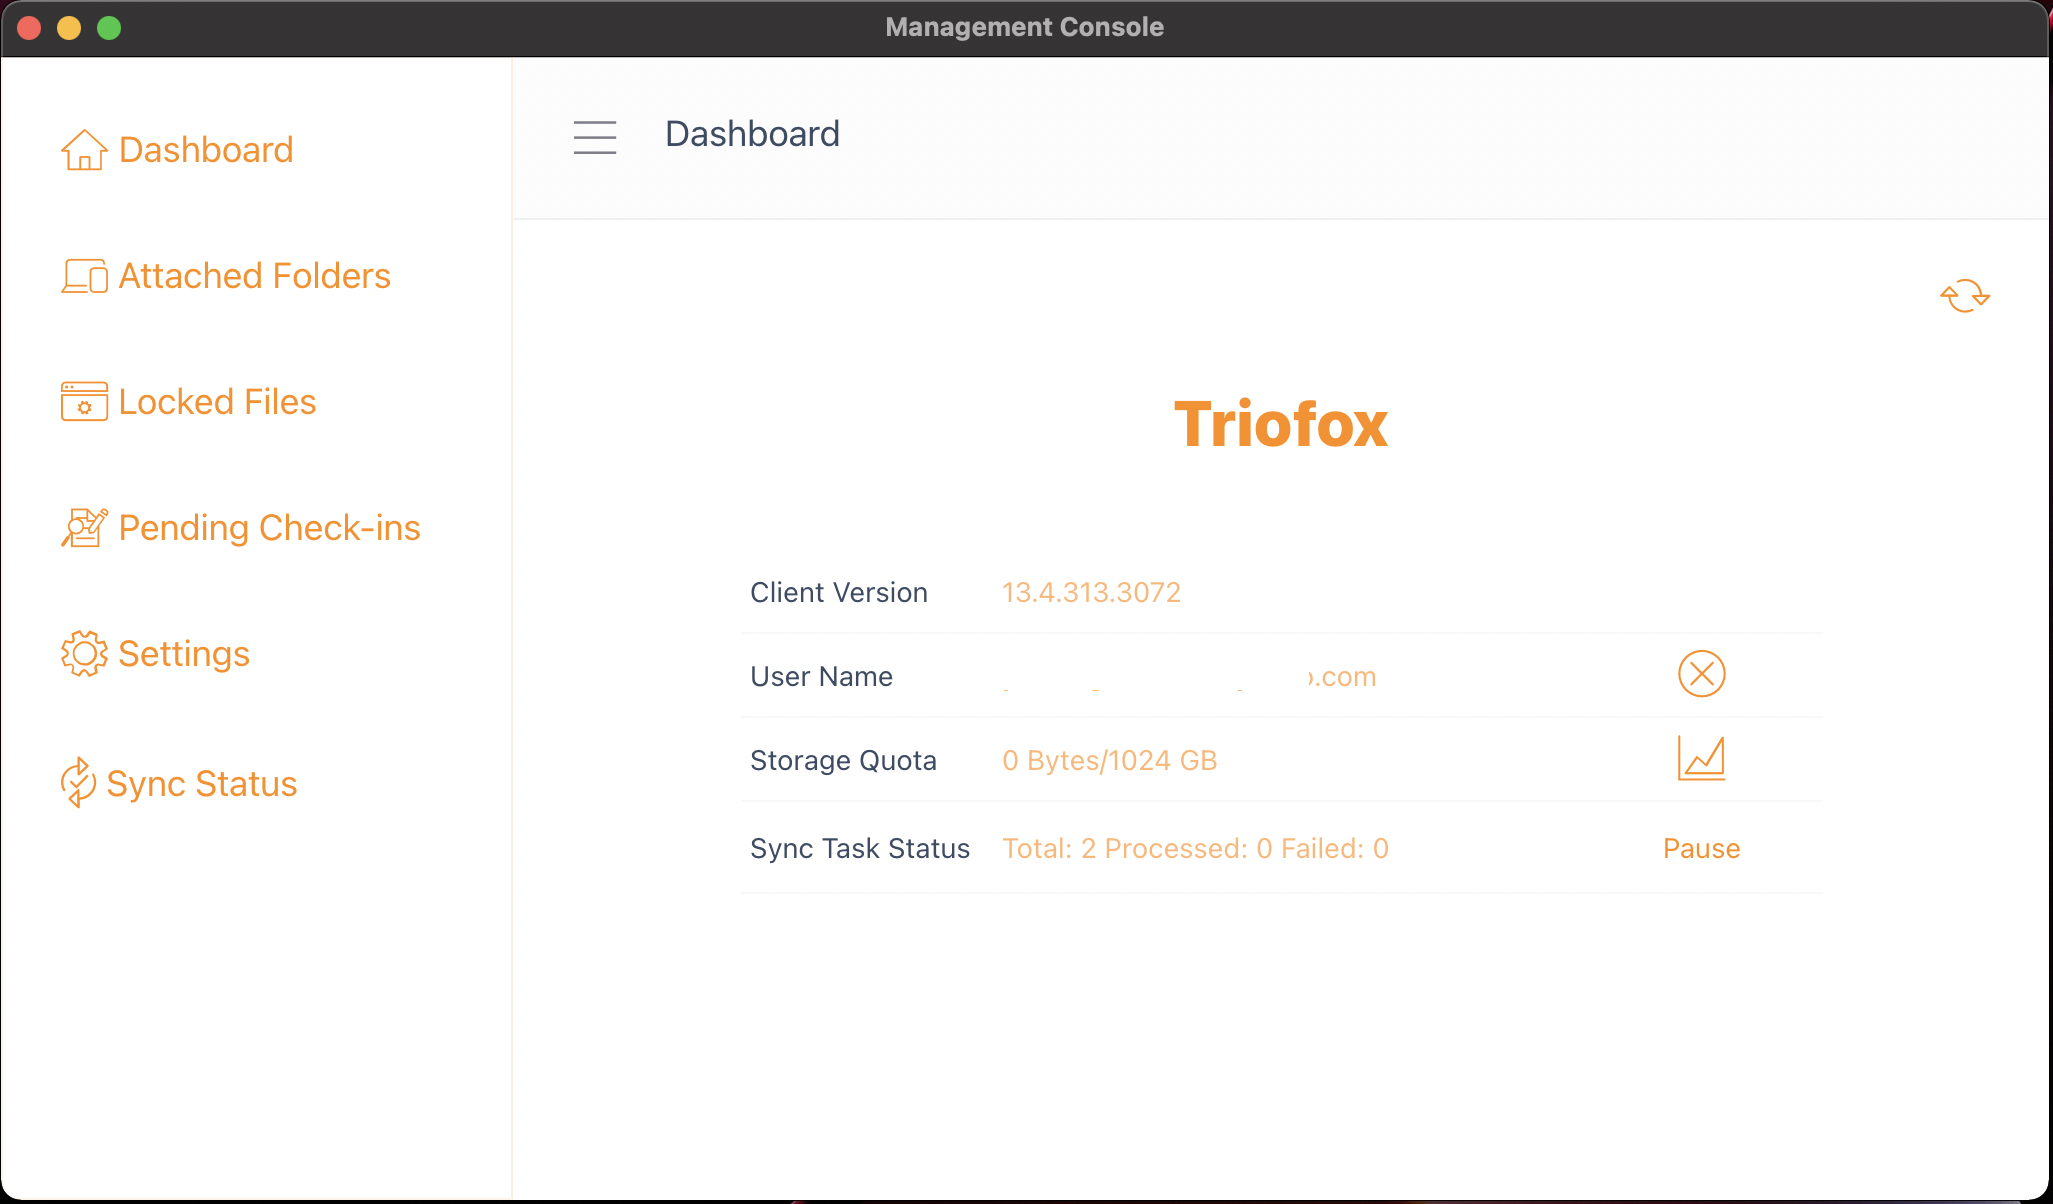The width and height of the screenshot is (2053, 1204).
Task: Refresh the dashboard with the sync arrows icon
Action: click(x=1965, y=296)
